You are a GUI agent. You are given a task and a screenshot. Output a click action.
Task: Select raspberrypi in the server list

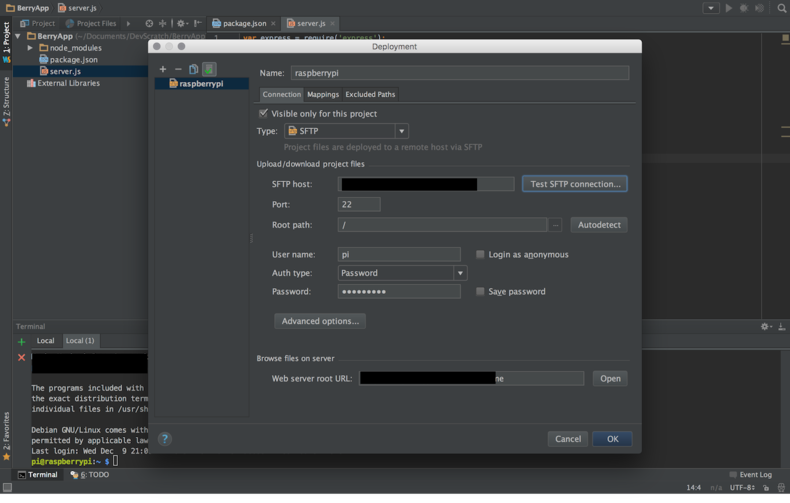pyautogui.click(x=202, y=84)
